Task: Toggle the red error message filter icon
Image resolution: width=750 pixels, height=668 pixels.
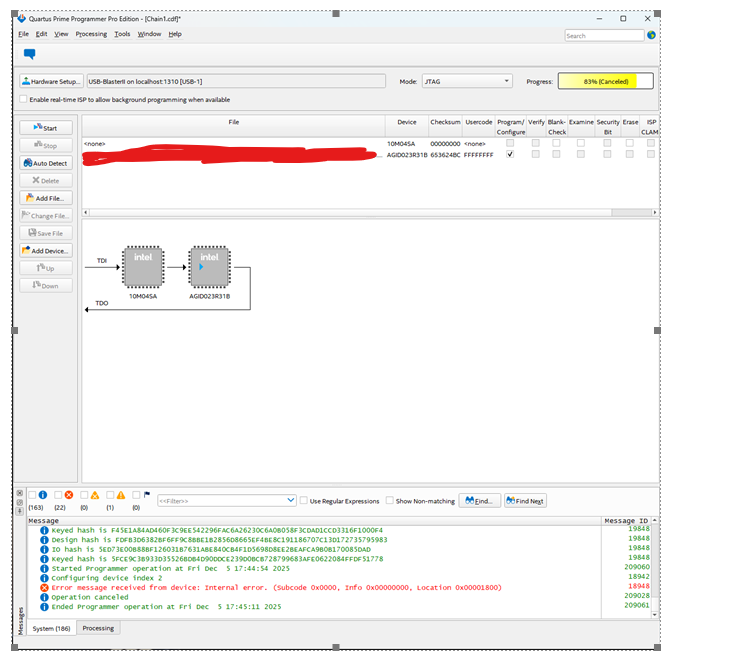Action: [69, 495]
